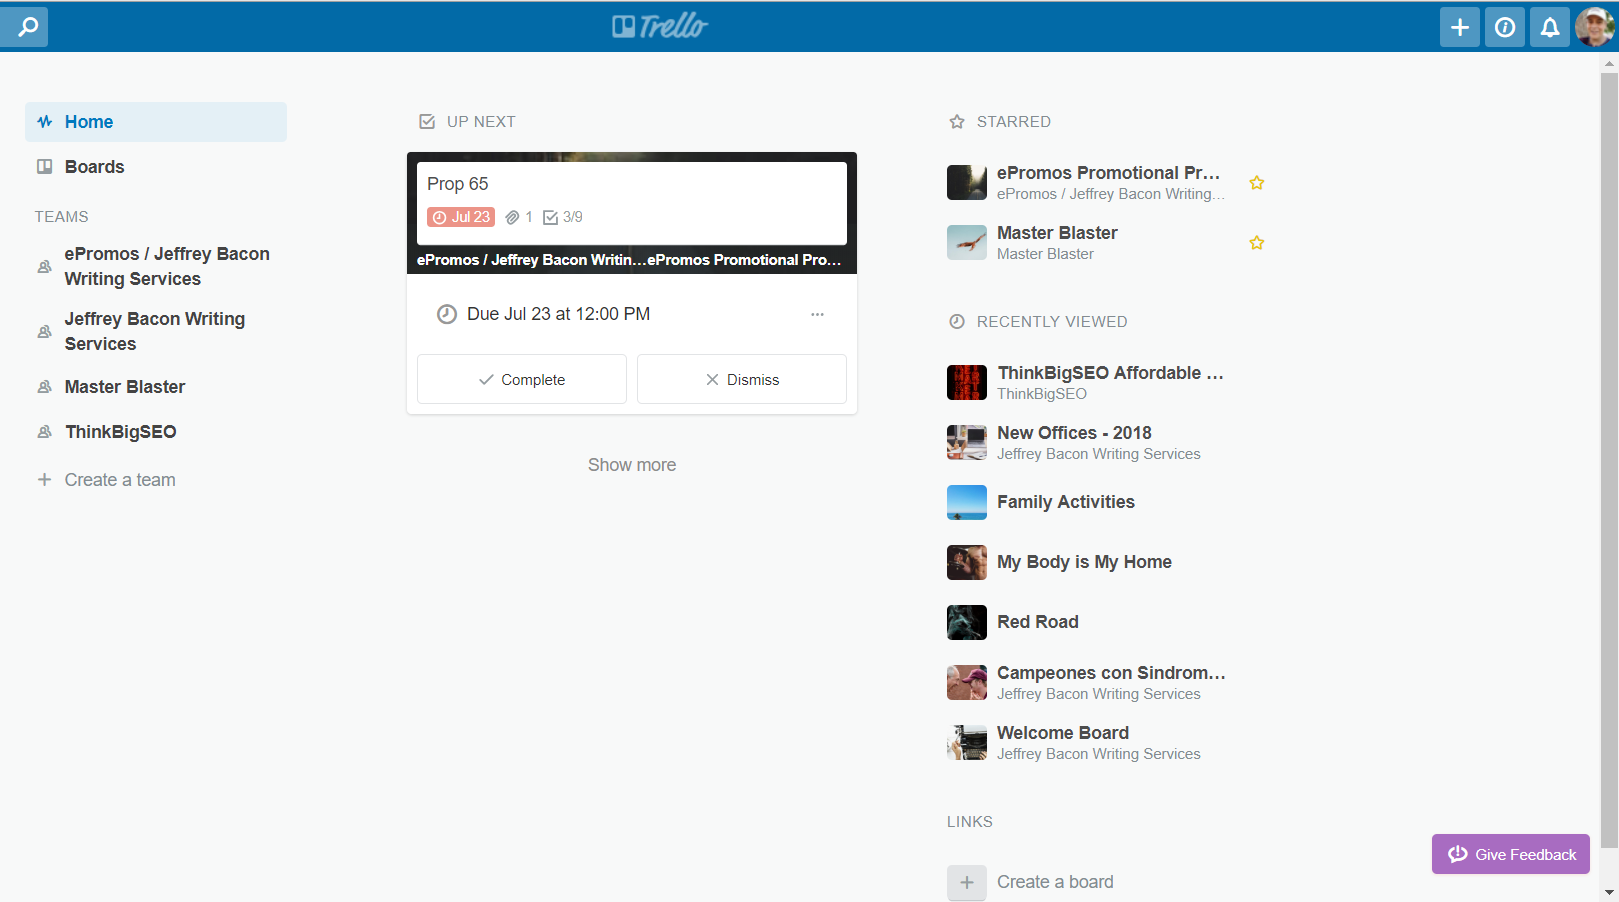
Task: Open the create plus button in header
Action: (x=1460, y=27)
